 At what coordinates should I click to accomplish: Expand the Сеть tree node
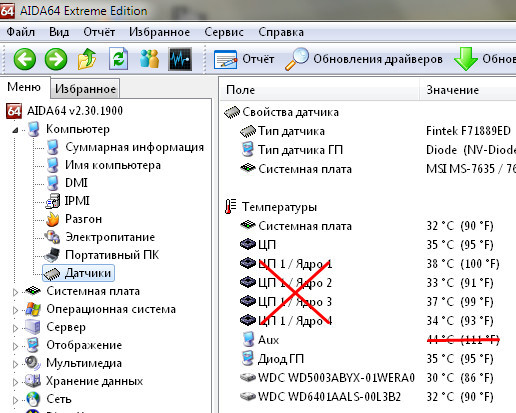pyautogui.click(x=15, y=400)
